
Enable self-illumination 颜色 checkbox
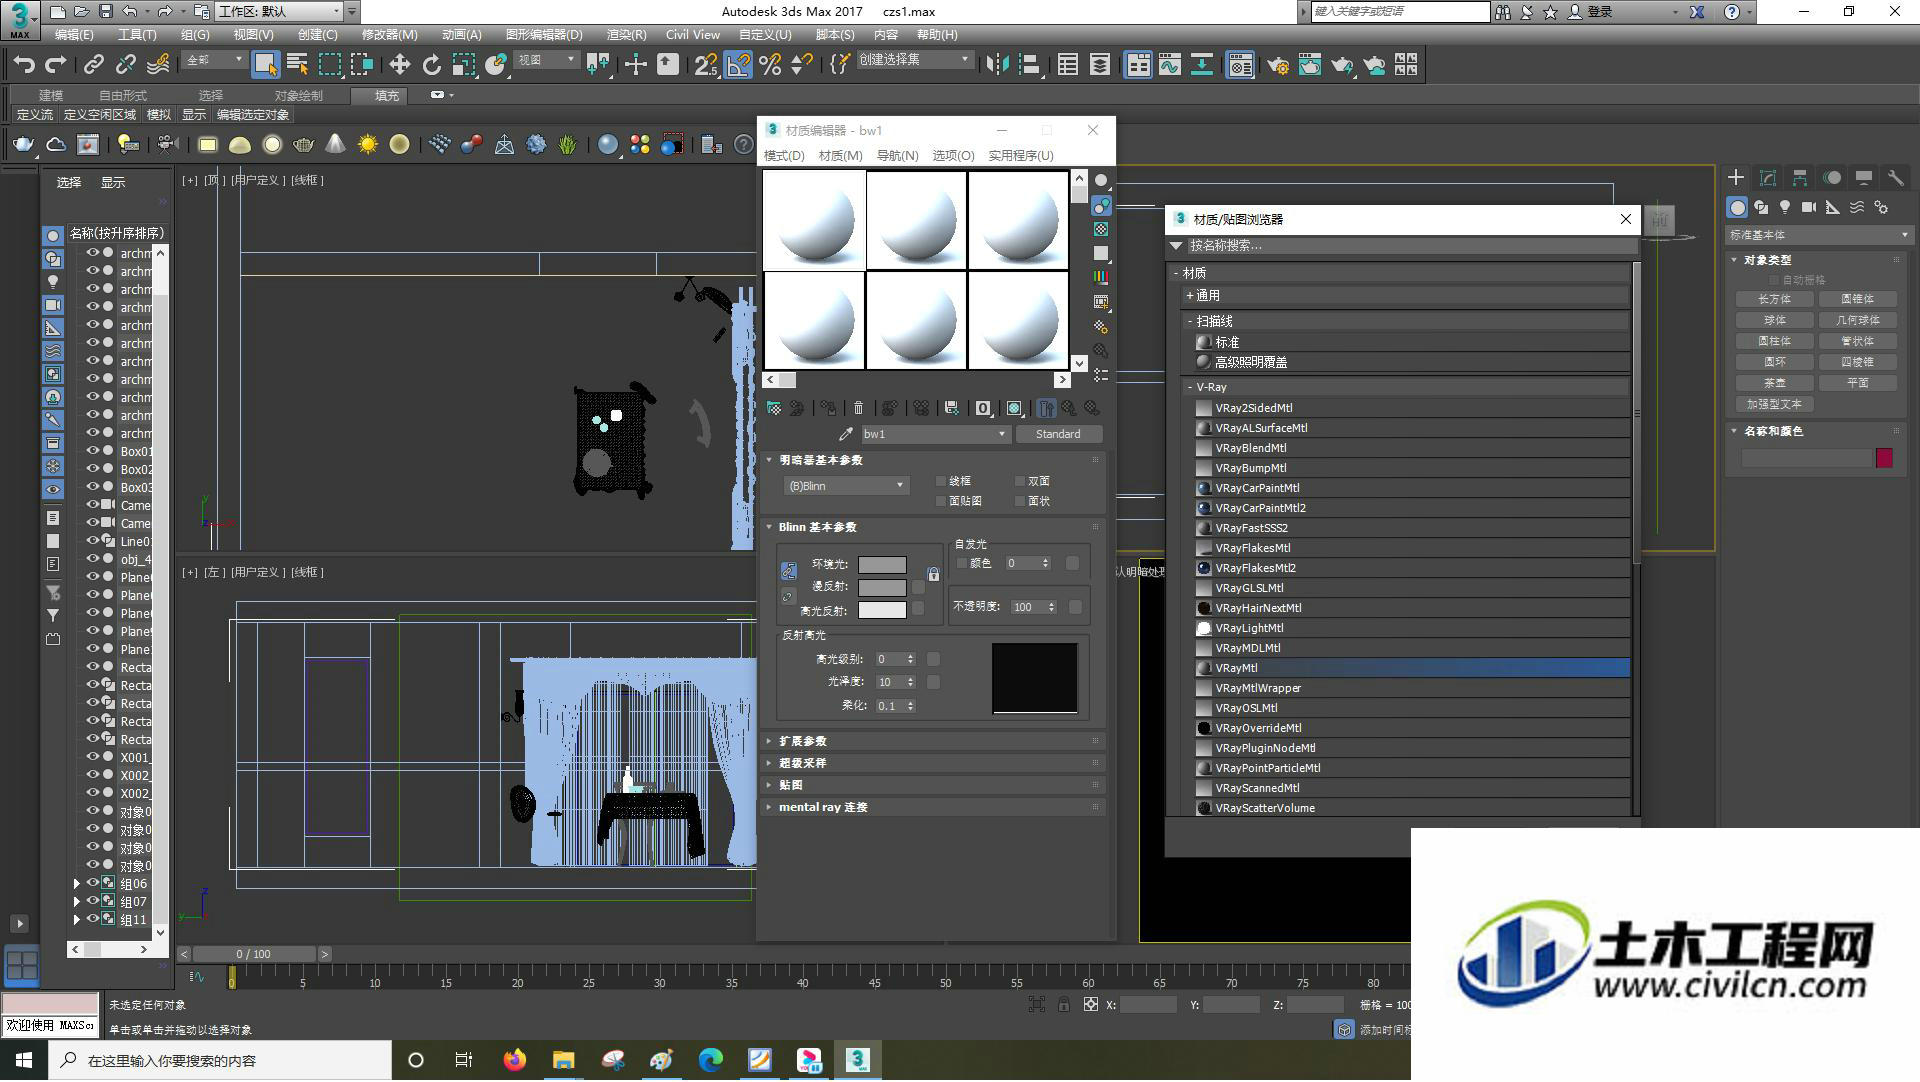[x=962, y=563]
